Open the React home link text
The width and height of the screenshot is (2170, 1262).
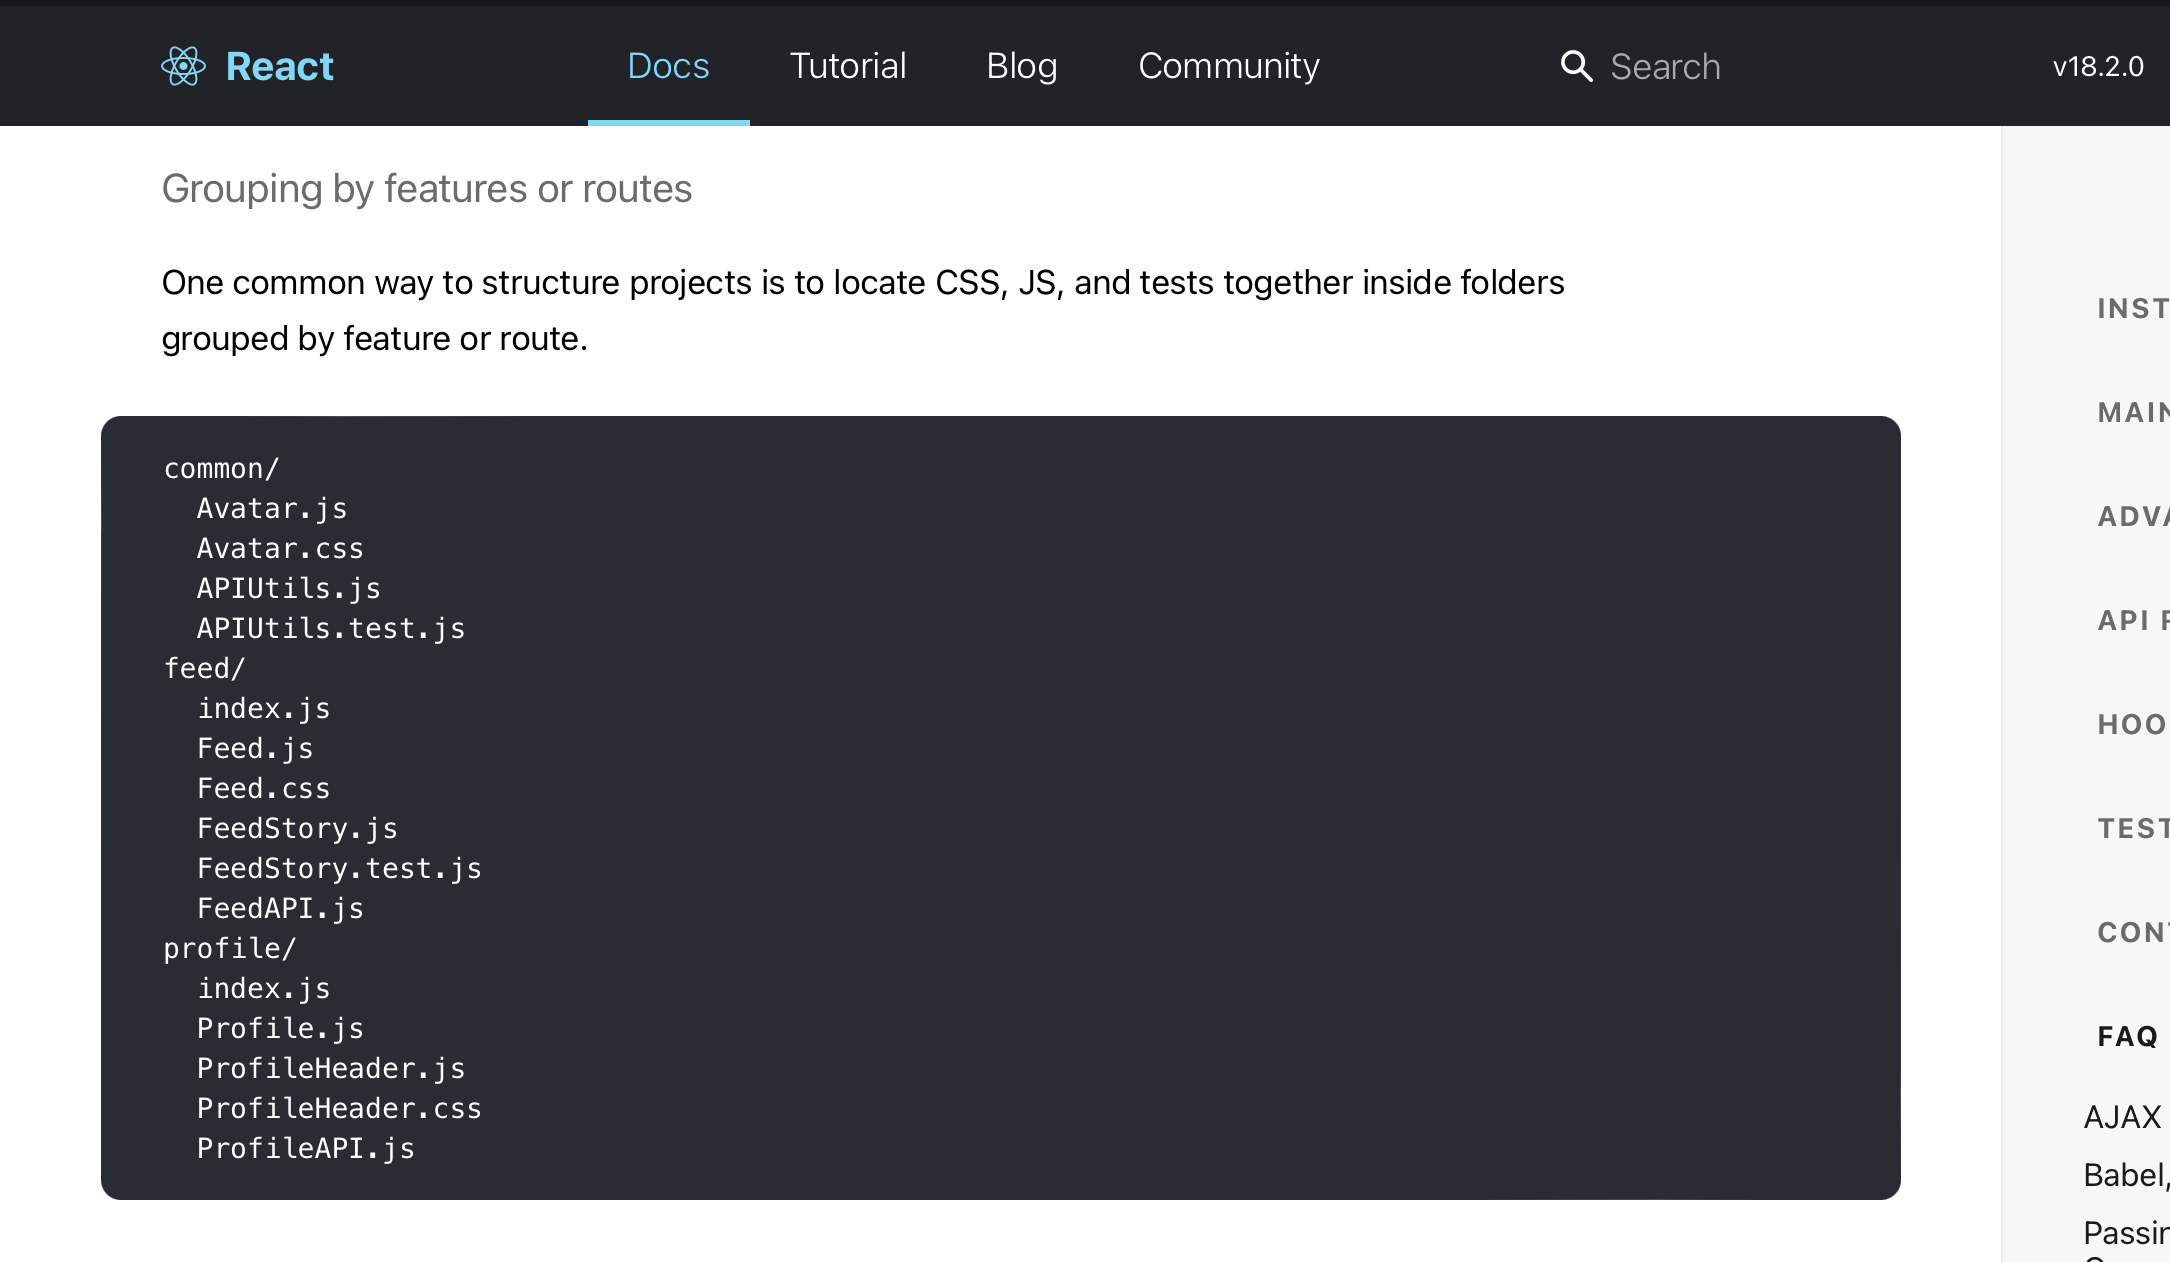[x=279, y=66]
